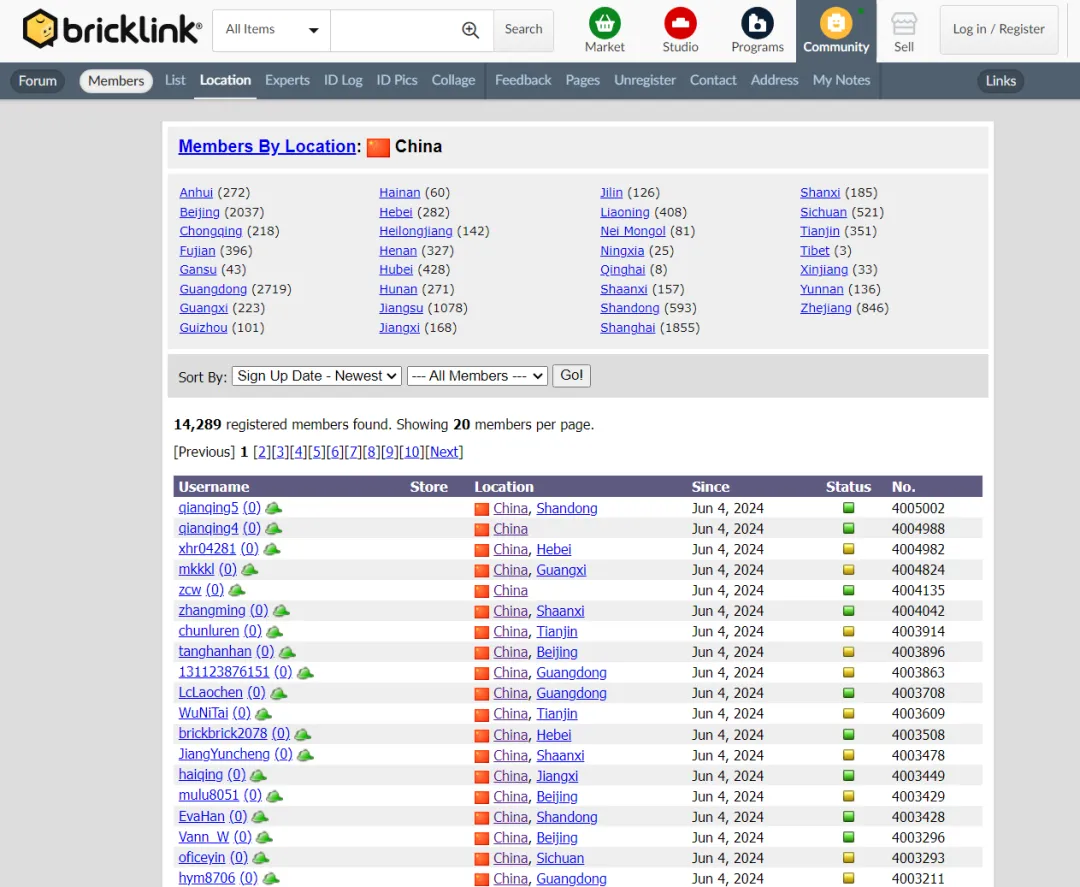Image resolution: width=1080 pixels, height=887 pixels.
Task: Go to page 10 of results
Action: [412, 452]
